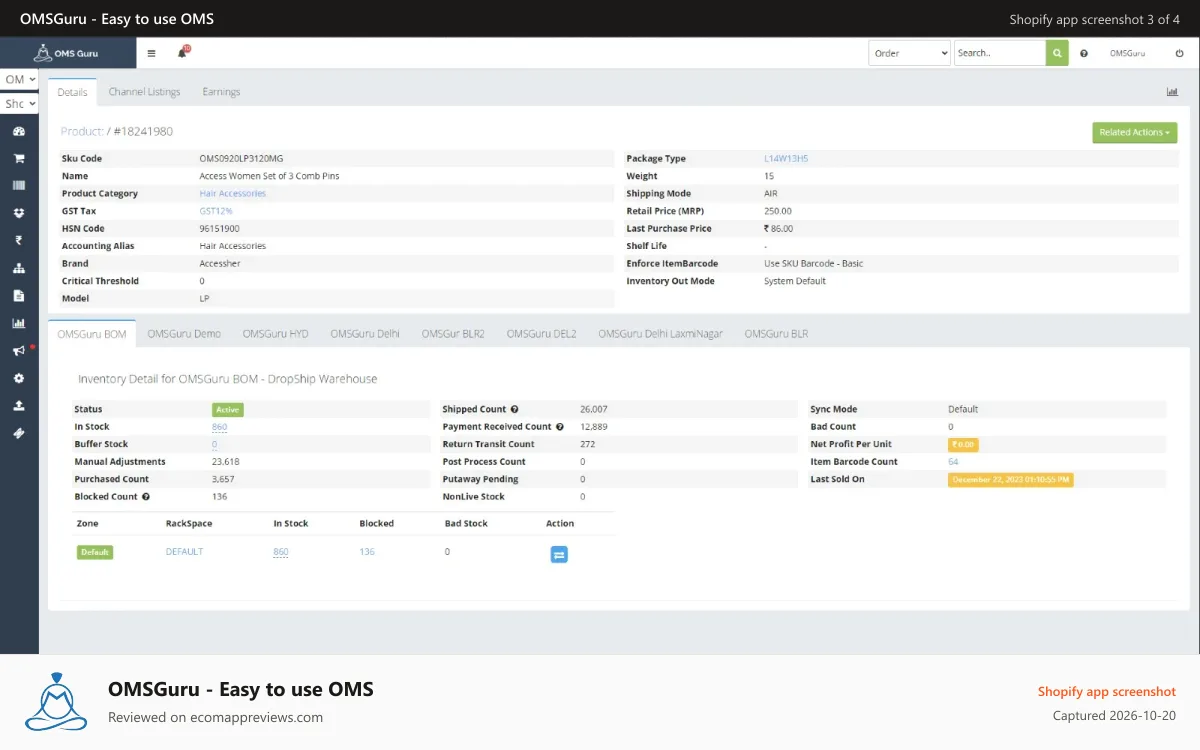Click the In Stock 860 value in status list
Image resolution: width=1200 pixels, height=750 pixels.
pyautogui.click(x=220, y=427)
